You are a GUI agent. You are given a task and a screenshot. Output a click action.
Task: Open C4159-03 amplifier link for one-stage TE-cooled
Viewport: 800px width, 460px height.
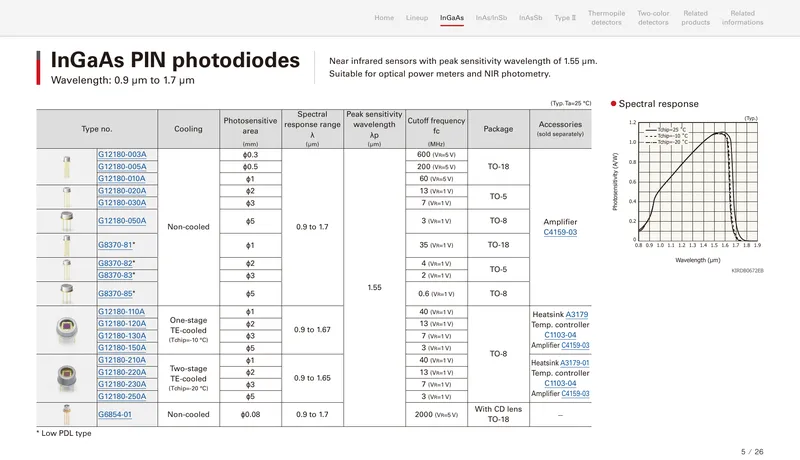coord(575,345)
